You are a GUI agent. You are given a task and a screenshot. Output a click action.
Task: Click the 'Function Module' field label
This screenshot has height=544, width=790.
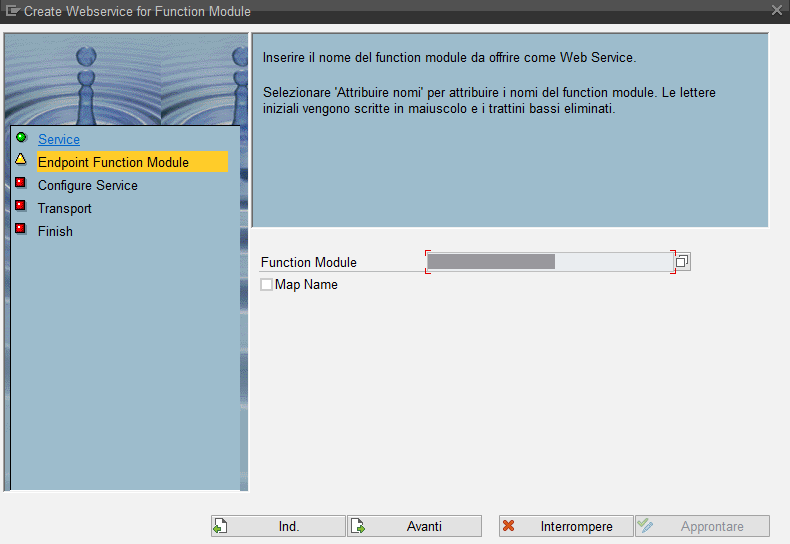tap(308, 262)
